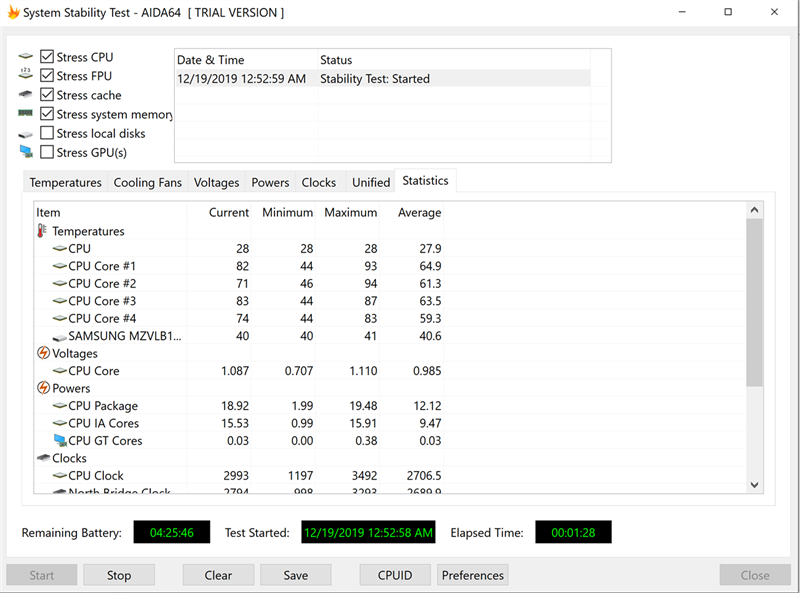This screenshot has height=593, width=800.
Task: Click the CPU GT Cores monitor icon
Action: pyautogui.click(x=59, y=441)
